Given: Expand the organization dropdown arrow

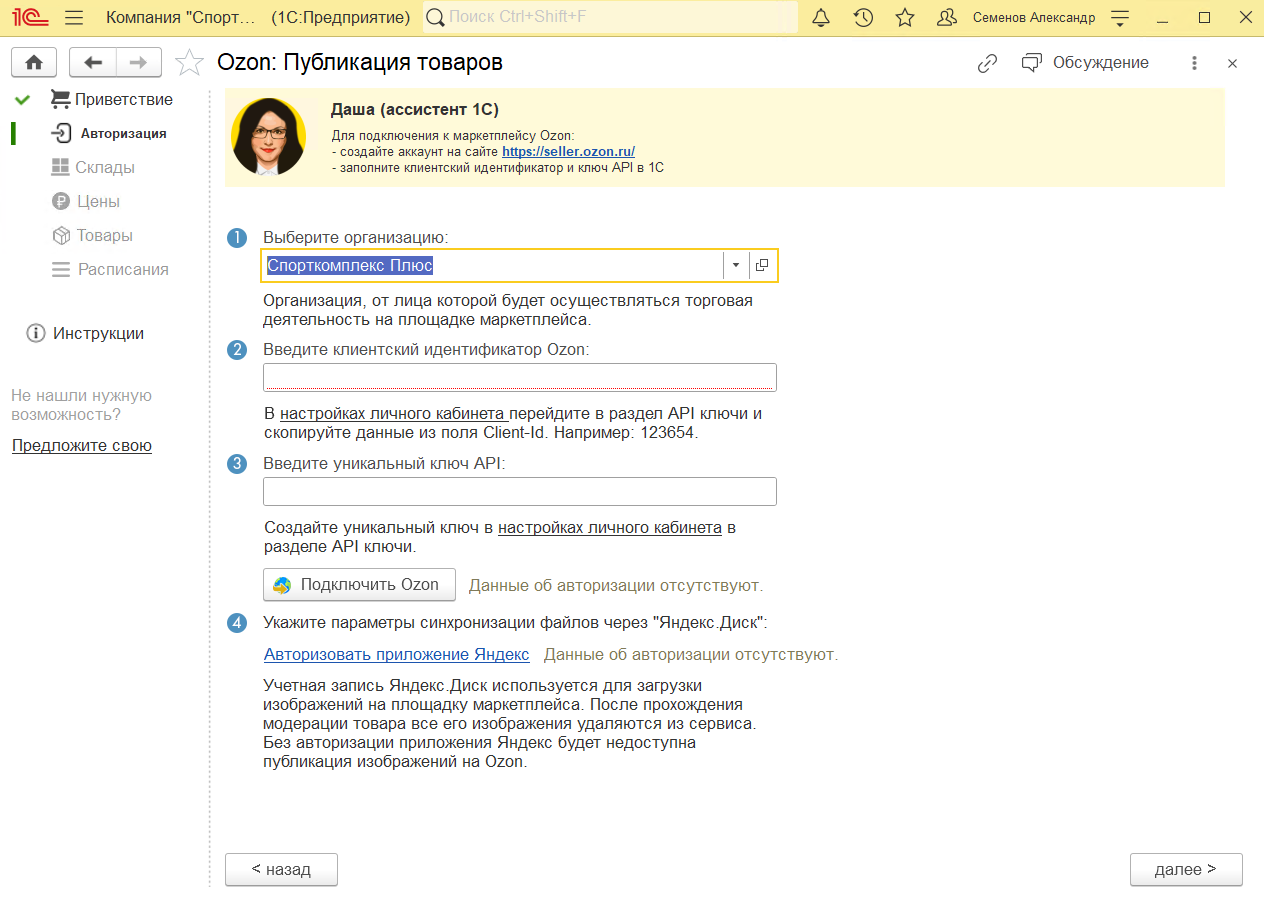Looking at the screenshot, I should [x=735, y=265].
